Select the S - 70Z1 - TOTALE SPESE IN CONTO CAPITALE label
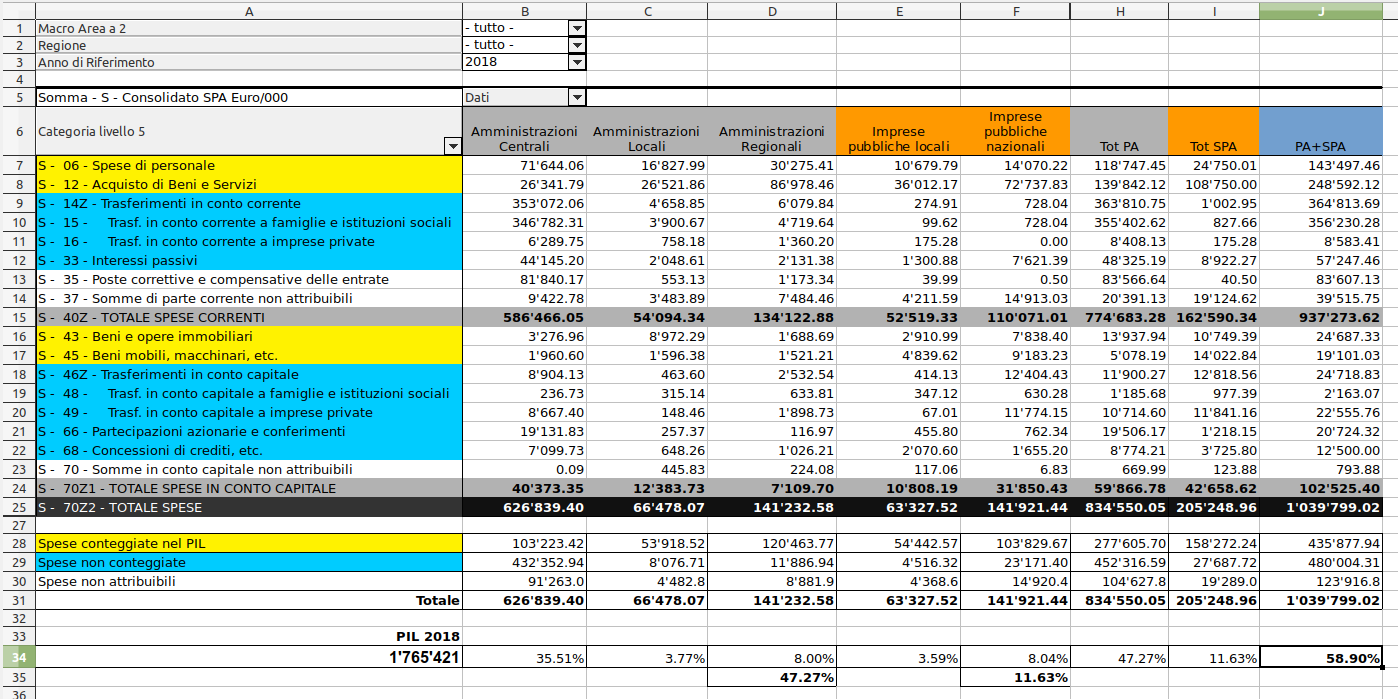The width and height of the screenshot is (1398, 699). [249, 488]
